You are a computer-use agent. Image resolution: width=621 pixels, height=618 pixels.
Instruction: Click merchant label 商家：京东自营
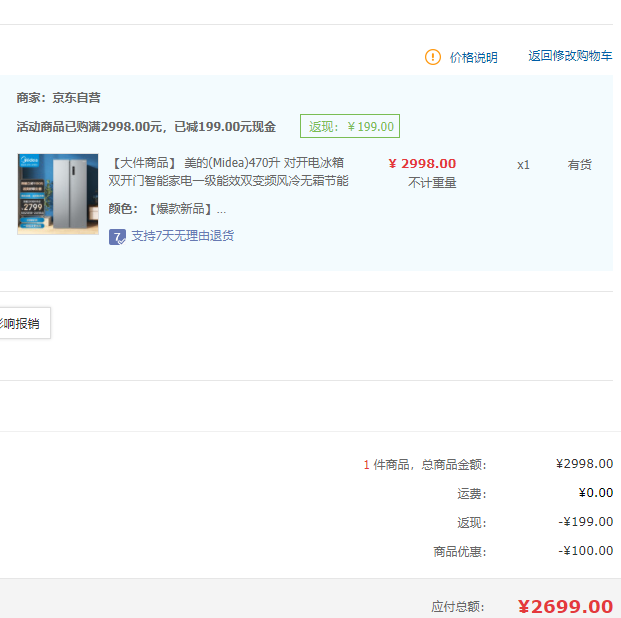(59, 97)
